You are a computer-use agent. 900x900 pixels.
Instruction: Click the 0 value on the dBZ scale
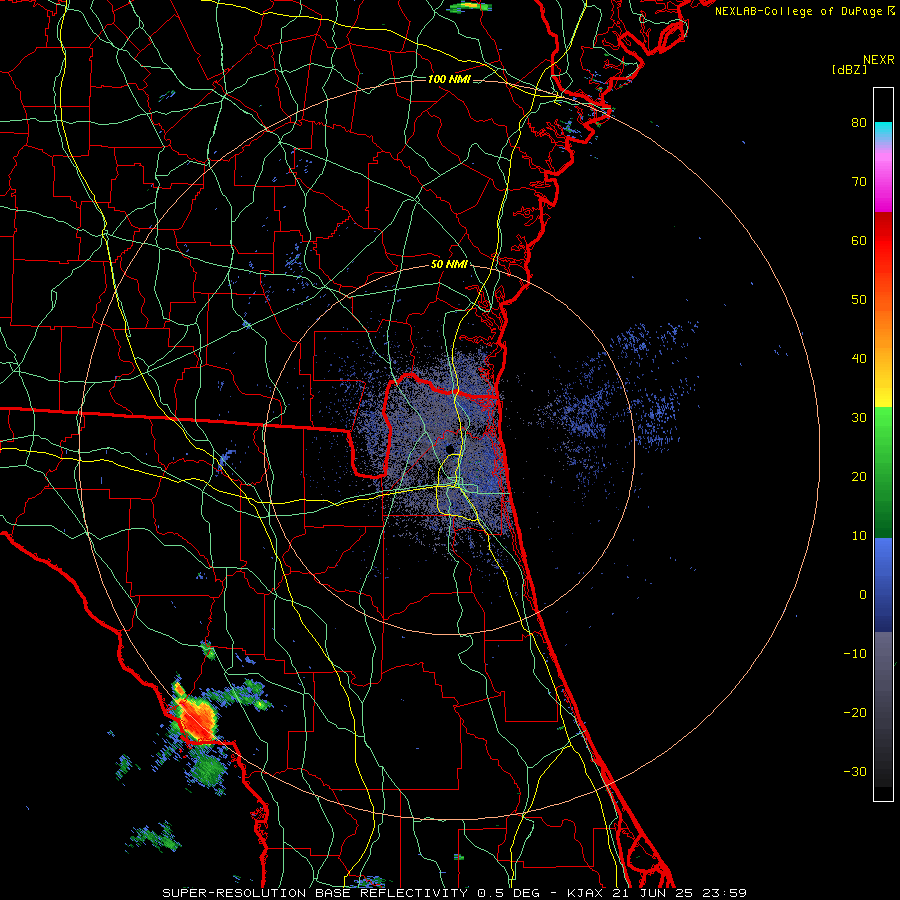pos(863,595)
